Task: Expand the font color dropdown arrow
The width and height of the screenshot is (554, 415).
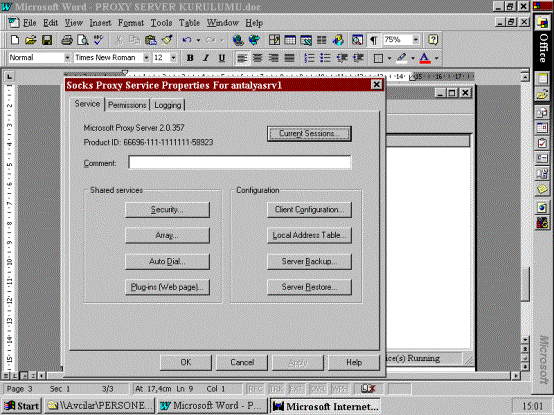Action: tap(437, 58)
